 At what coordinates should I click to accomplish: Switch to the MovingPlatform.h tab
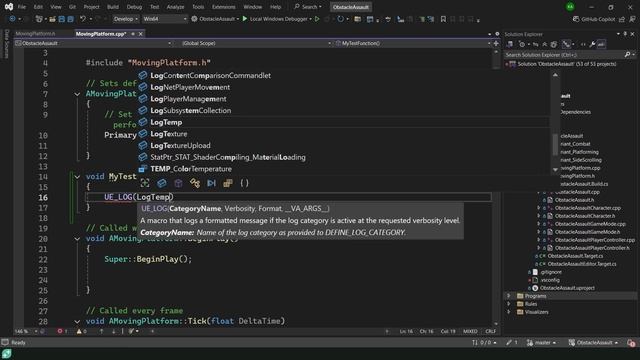point(36,34)
